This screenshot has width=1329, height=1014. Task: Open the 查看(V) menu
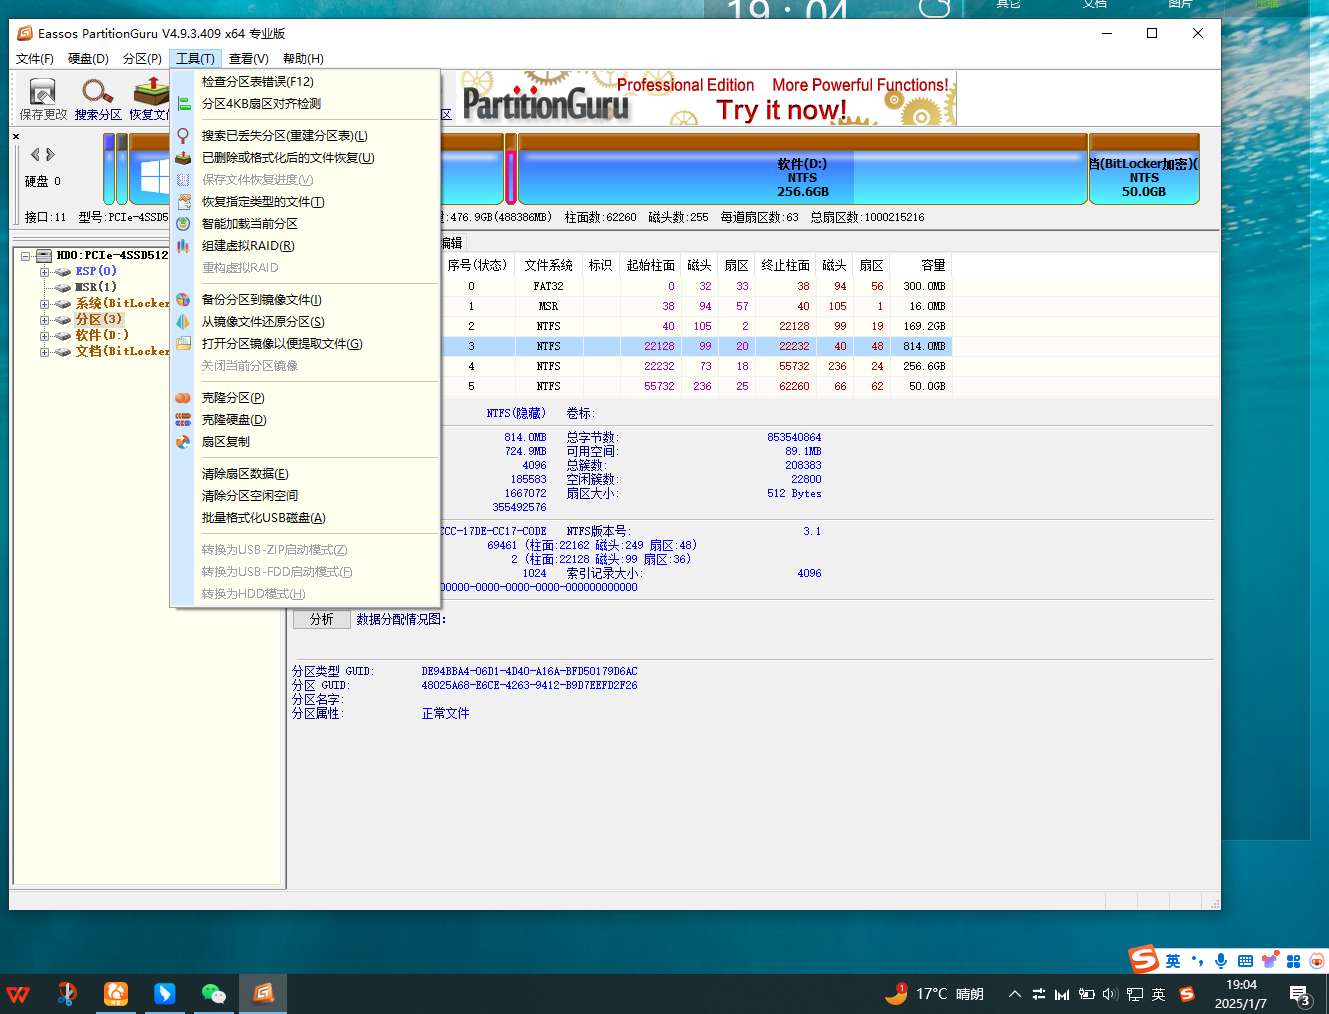[x=249, y=59]
